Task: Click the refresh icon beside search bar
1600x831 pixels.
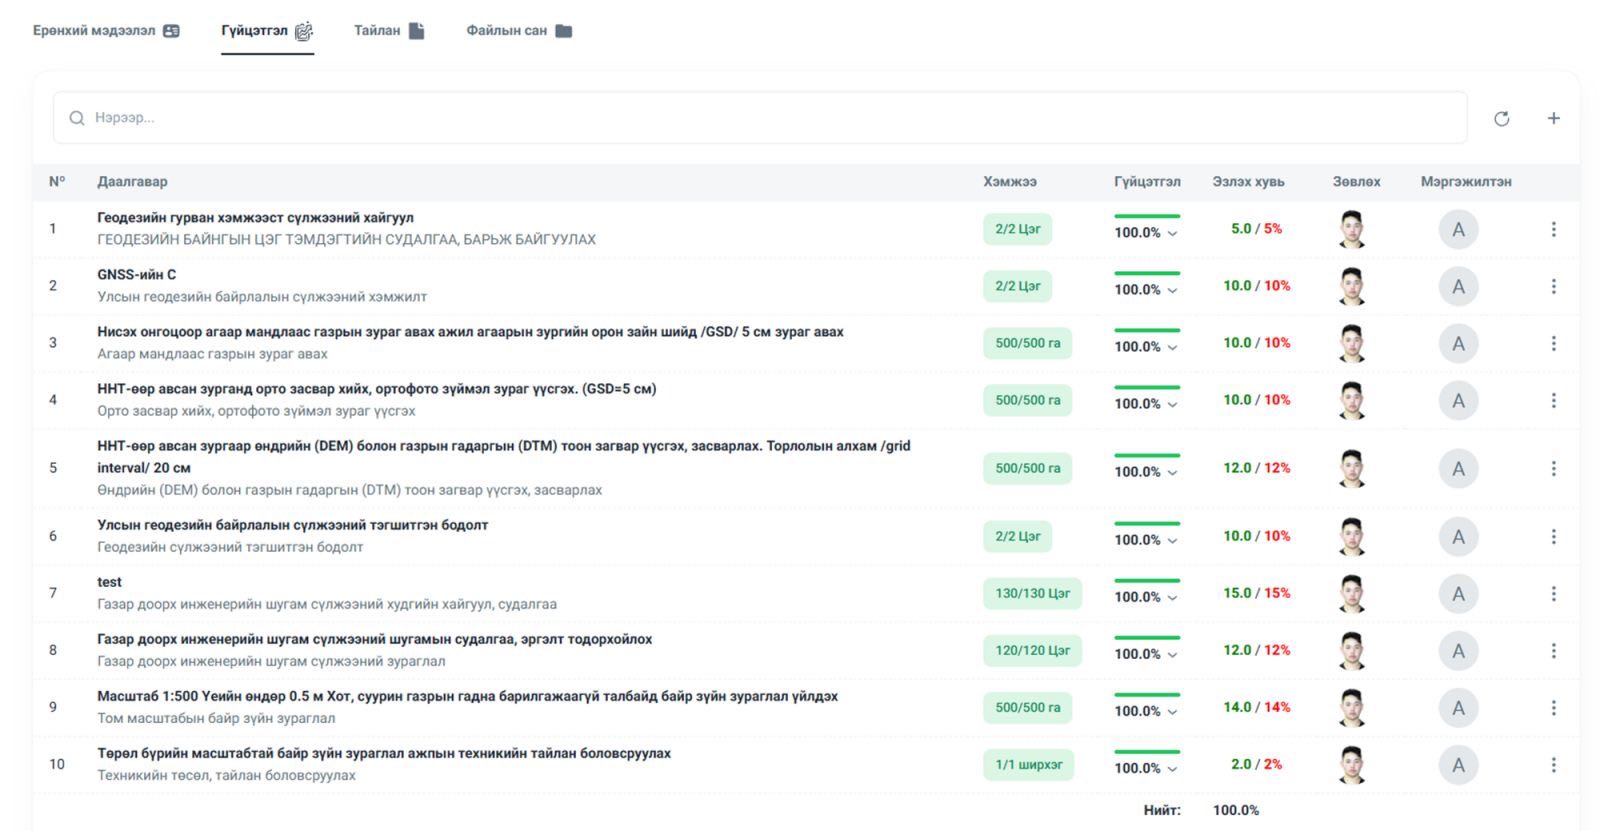Action: point(1501,119)
